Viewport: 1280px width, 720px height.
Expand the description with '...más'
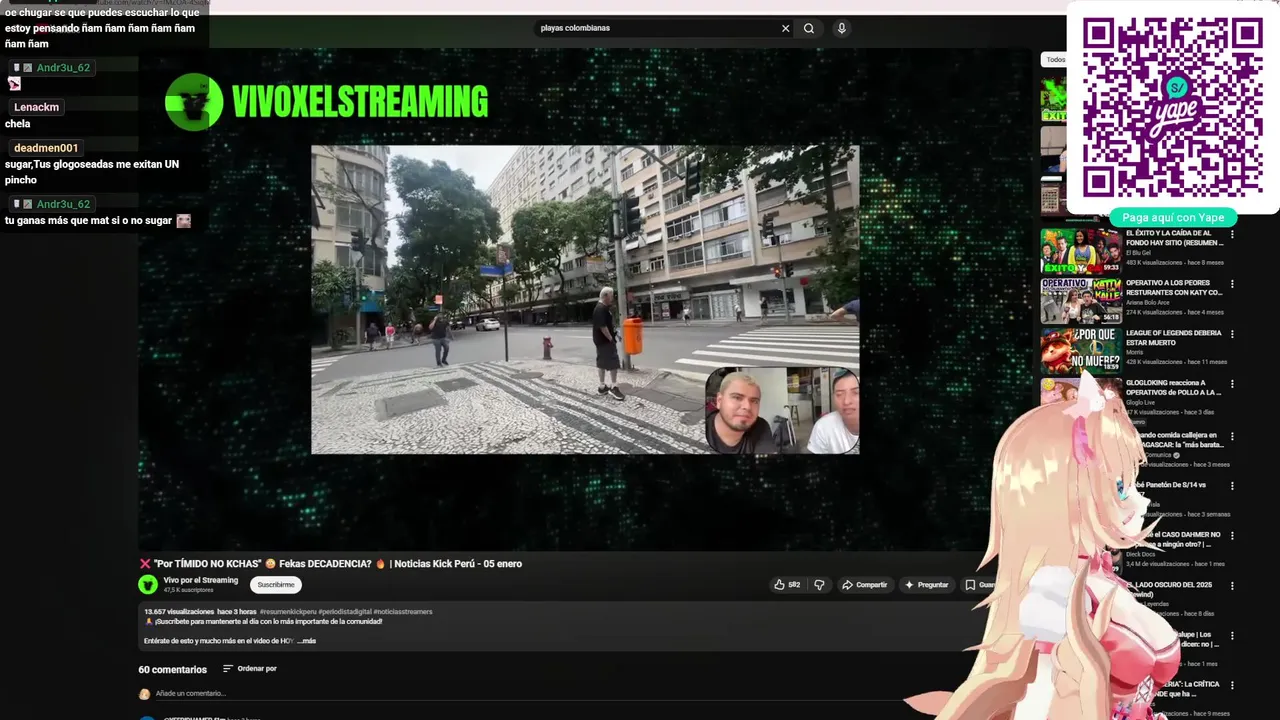tap(306, 641)
